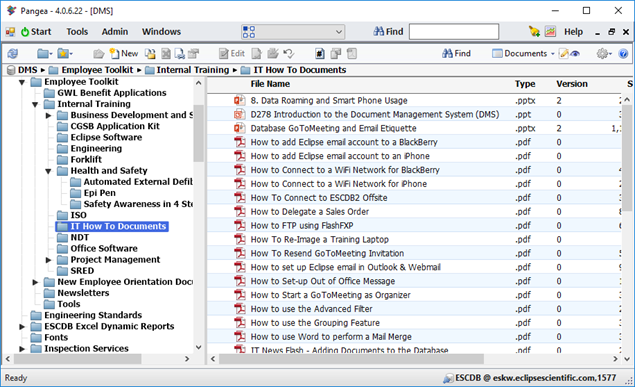Collapse the Internal Training tree node
The image size is (635, 387).
pyautogui.click(x=35, y=104)
